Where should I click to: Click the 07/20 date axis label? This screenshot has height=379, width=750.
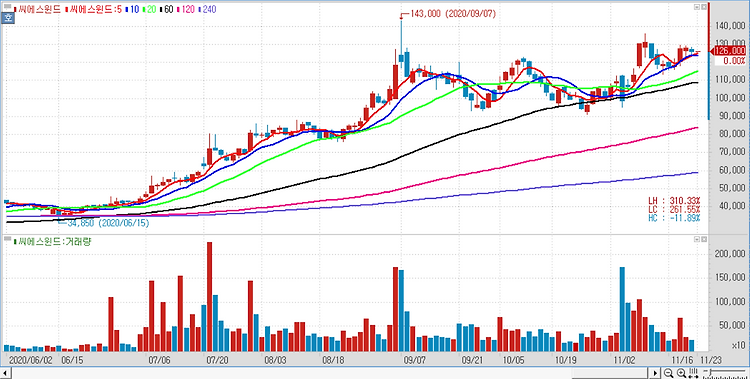click(x=217, y=359)
